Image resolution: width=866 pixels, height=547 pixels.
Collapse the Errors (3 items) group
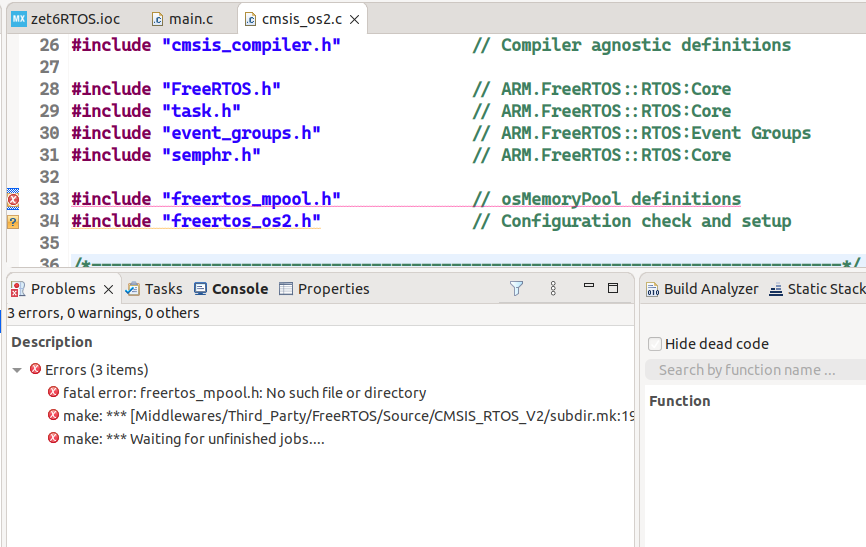tap(17, 370)
